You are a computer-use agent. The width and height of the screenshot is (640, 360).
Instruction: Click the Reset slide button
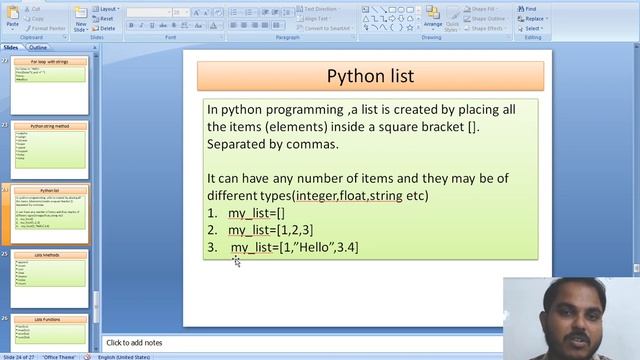click(103, 19)
